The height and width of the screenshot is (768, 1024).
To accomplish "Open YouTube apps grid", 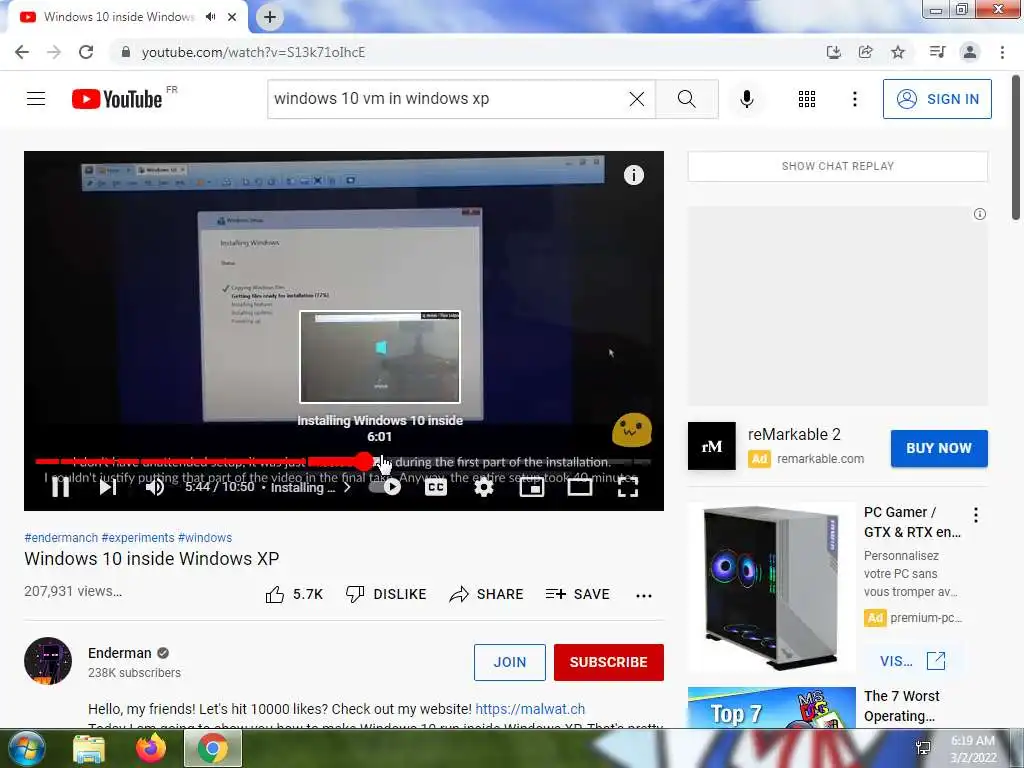I will pos(807,99).
